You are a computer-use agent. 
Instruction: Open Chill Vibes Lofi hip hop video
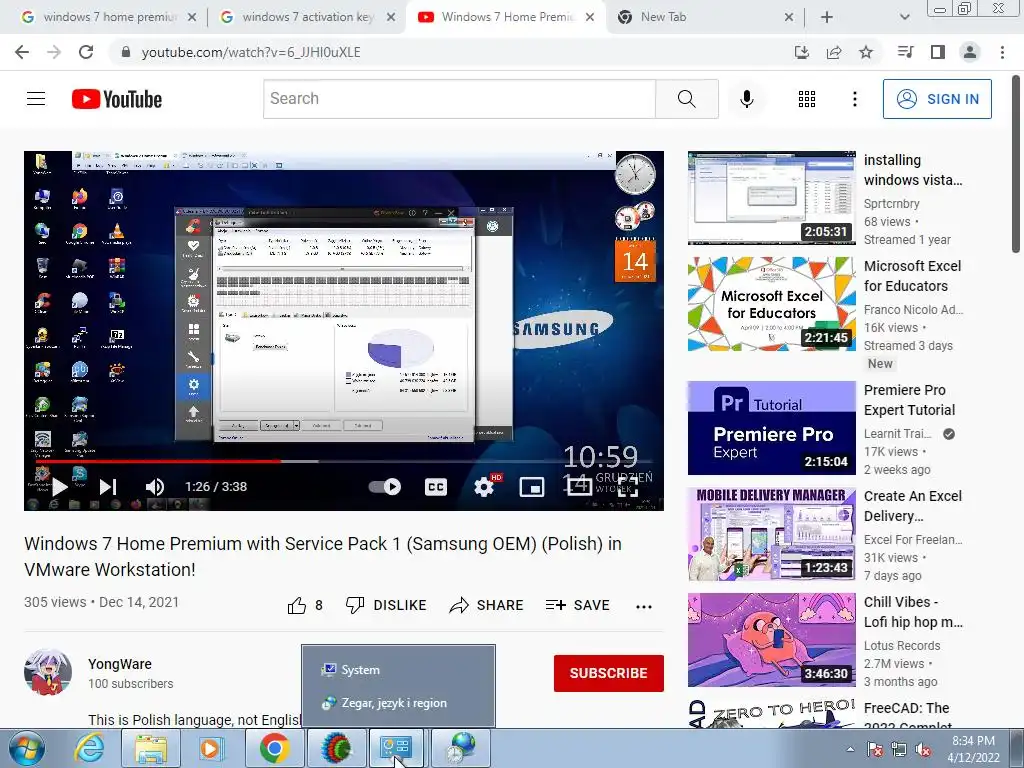772,640
